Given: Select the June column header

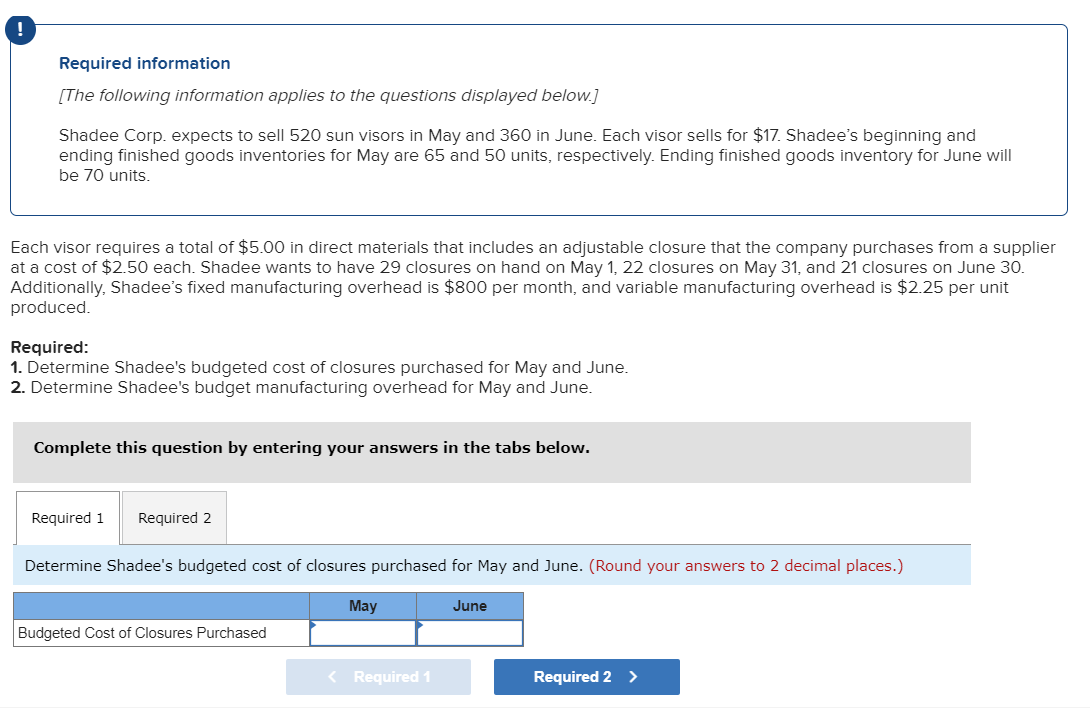Looking at the screenshot, I should click(x=469, y=605).
